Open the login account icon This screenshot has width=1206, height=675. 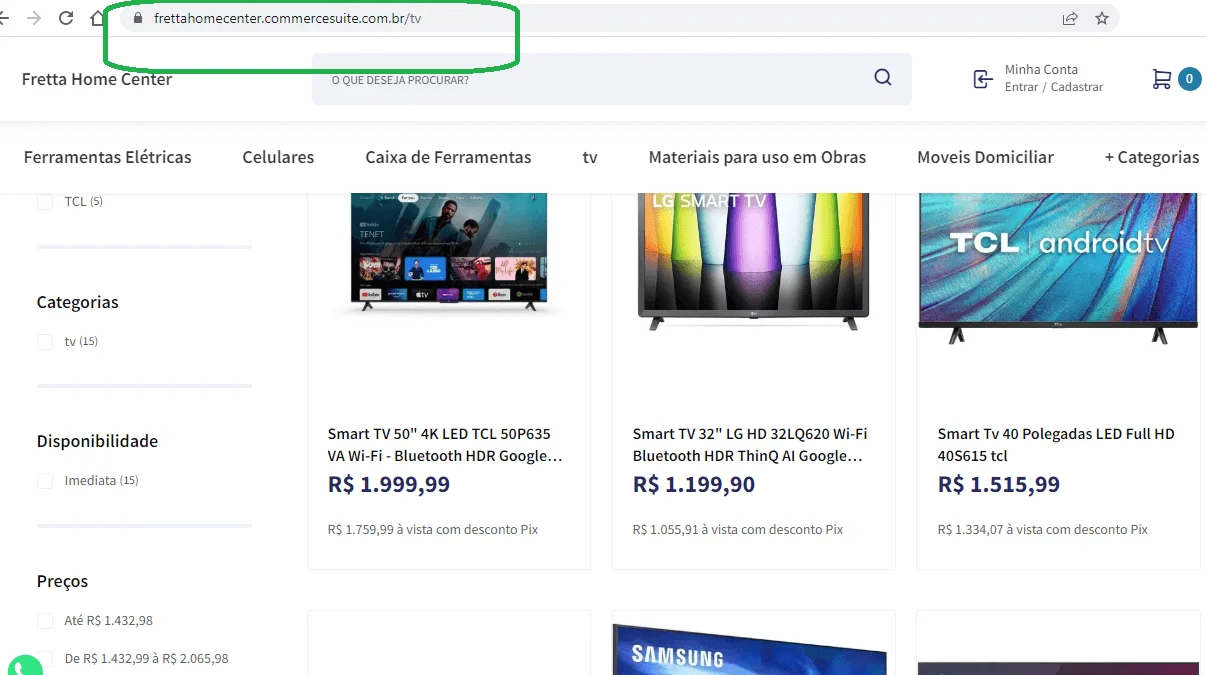click(983, 79)
